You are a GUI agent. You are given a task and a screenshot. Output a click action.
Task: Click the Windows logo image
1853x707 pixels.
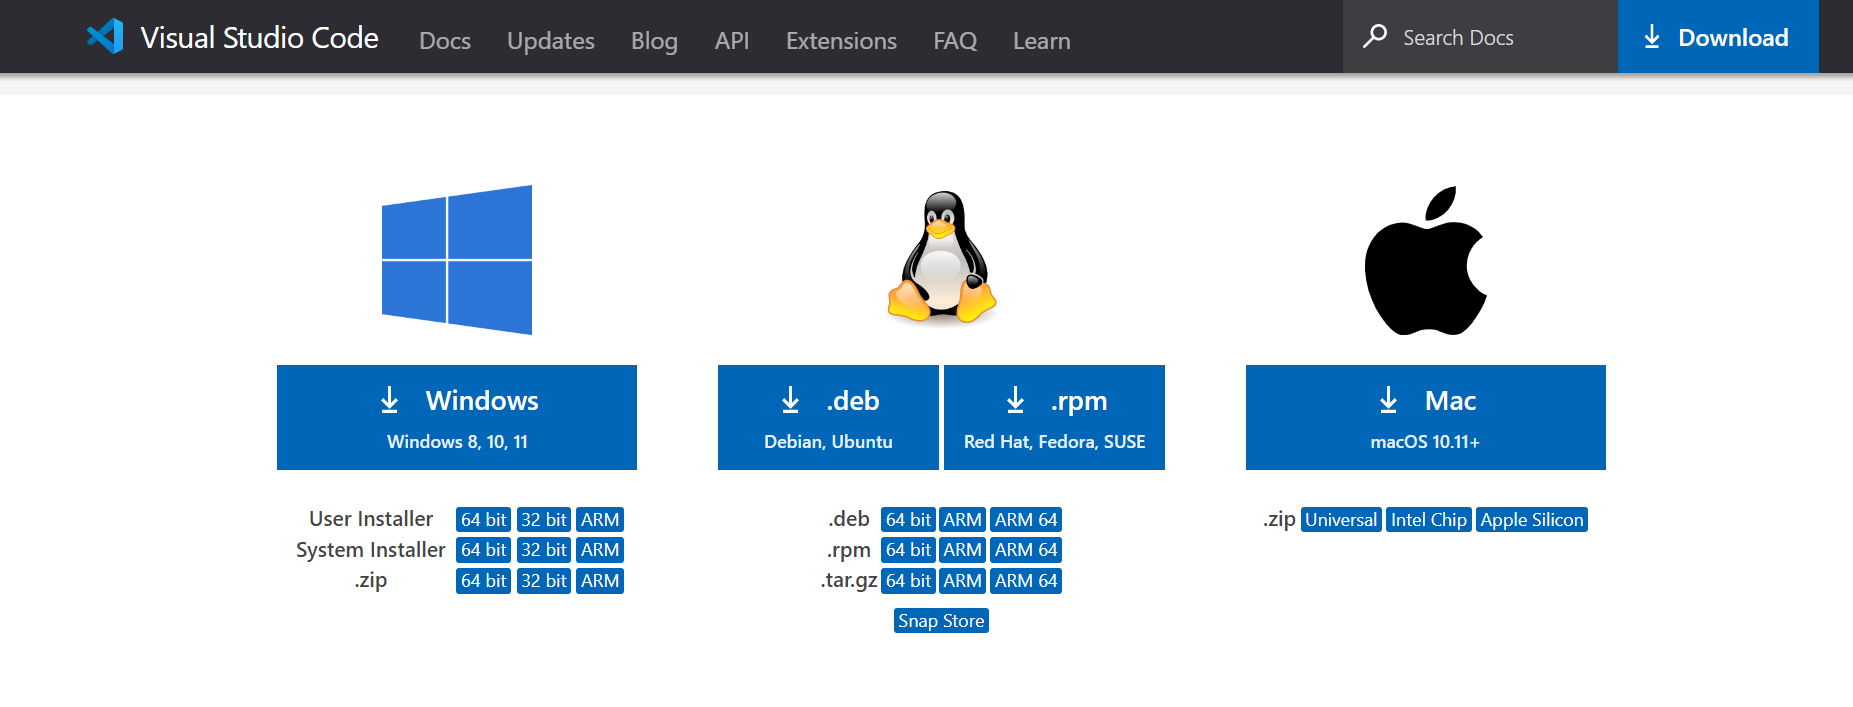tap(457, 260)
